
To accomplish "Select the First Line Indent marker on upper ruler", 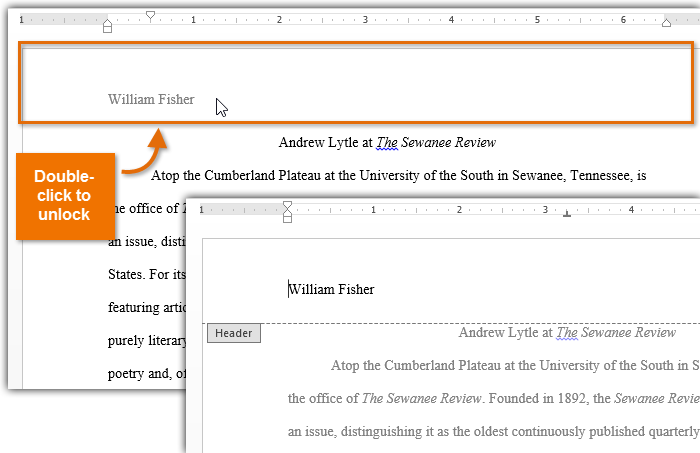I will point(150,15).
